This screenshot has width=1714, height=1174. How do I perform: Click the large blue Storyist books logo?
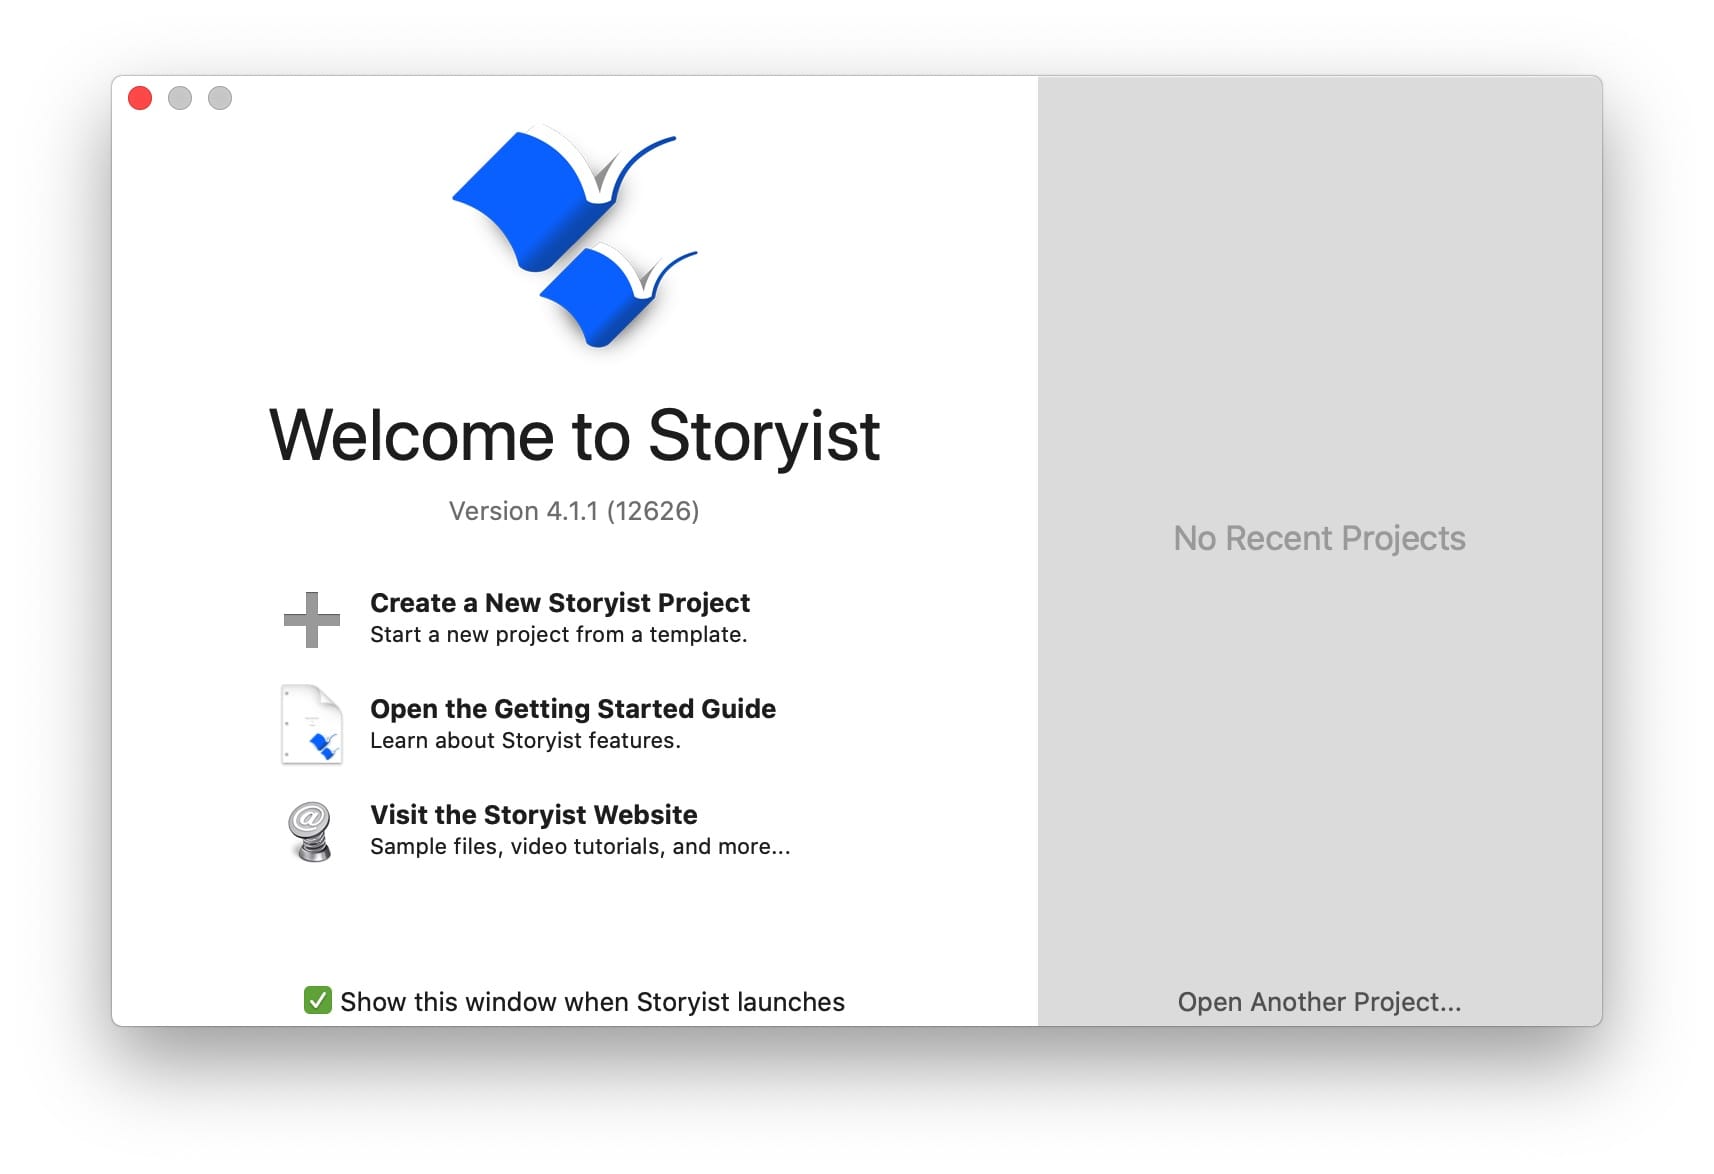[x=575, y=237]
